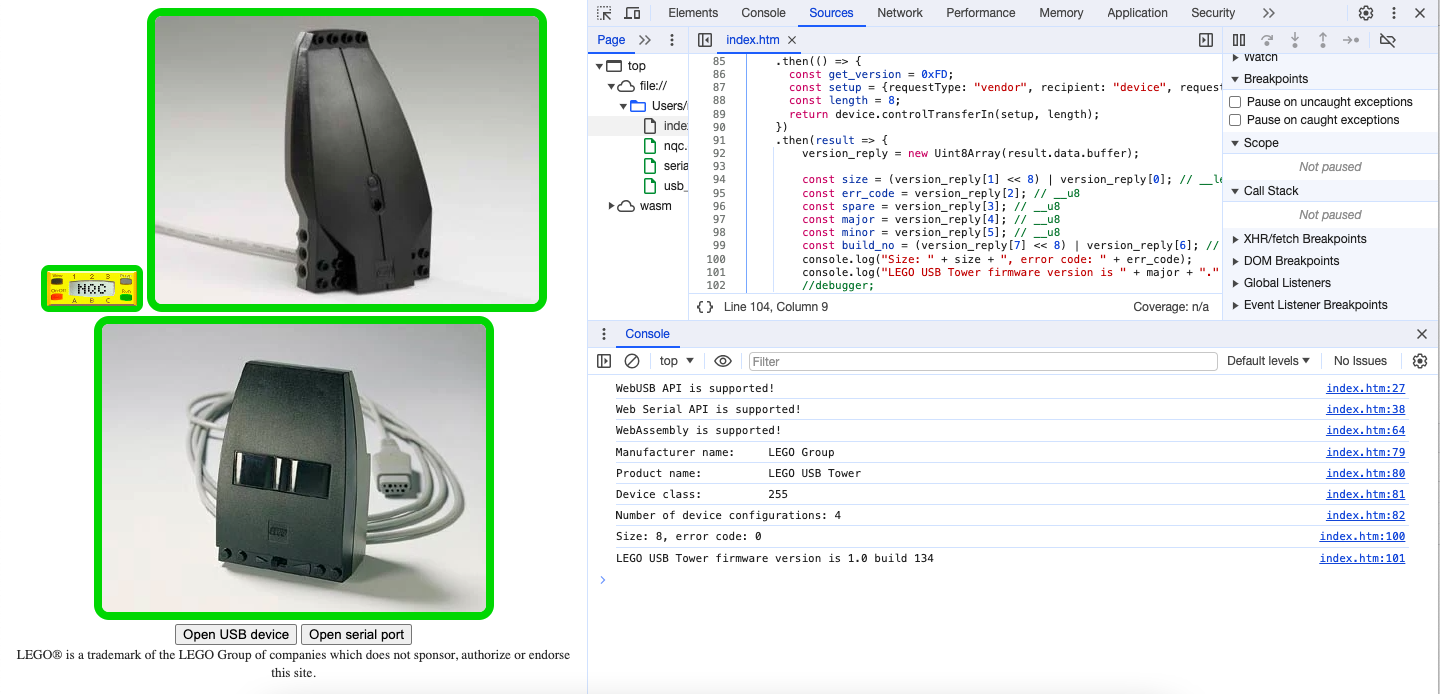Hide the debugger sidebar icon
Viewport: 1440px width, 694px height.
(x=1206, y=40)
